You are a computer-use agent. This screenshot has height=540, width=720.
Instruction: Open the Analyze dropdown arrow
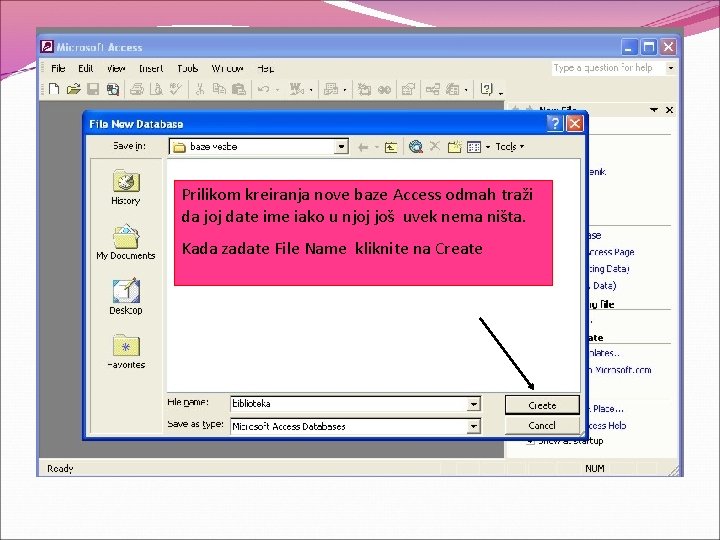point(344,90)
